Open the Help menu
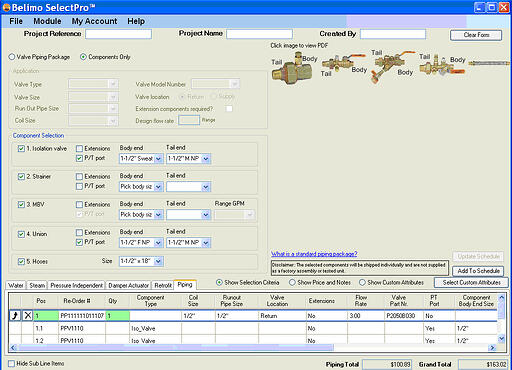The width and height of the screenshot is (512, 370). (x=136, y=21)
